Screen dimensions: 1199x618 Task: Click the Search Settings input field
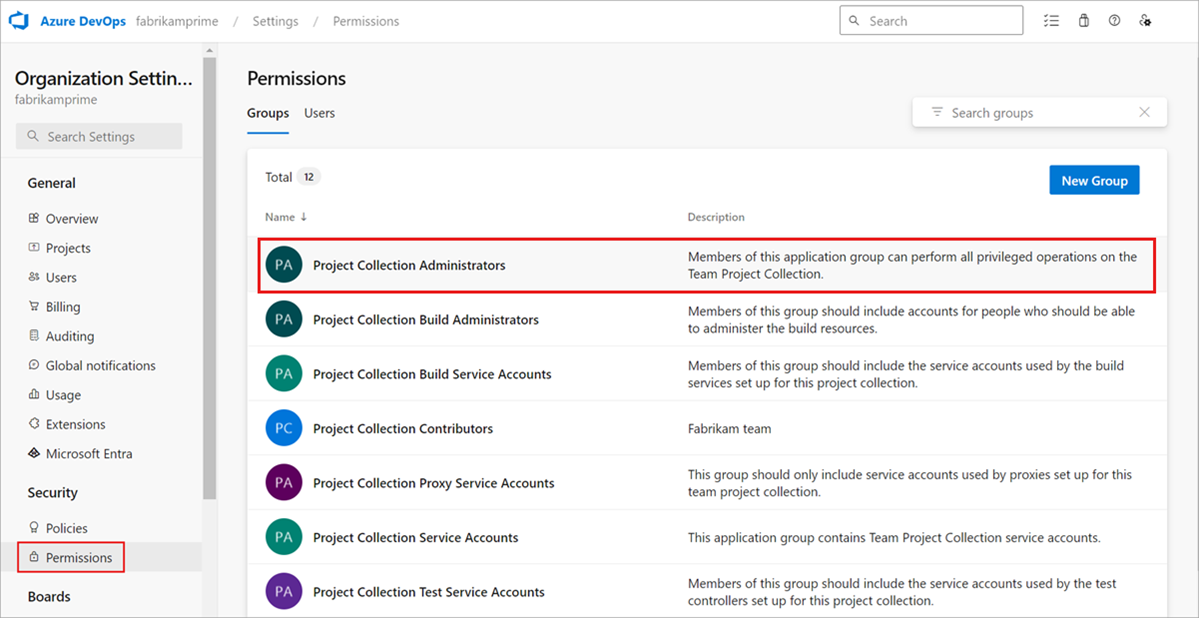[x=99, y=136]
